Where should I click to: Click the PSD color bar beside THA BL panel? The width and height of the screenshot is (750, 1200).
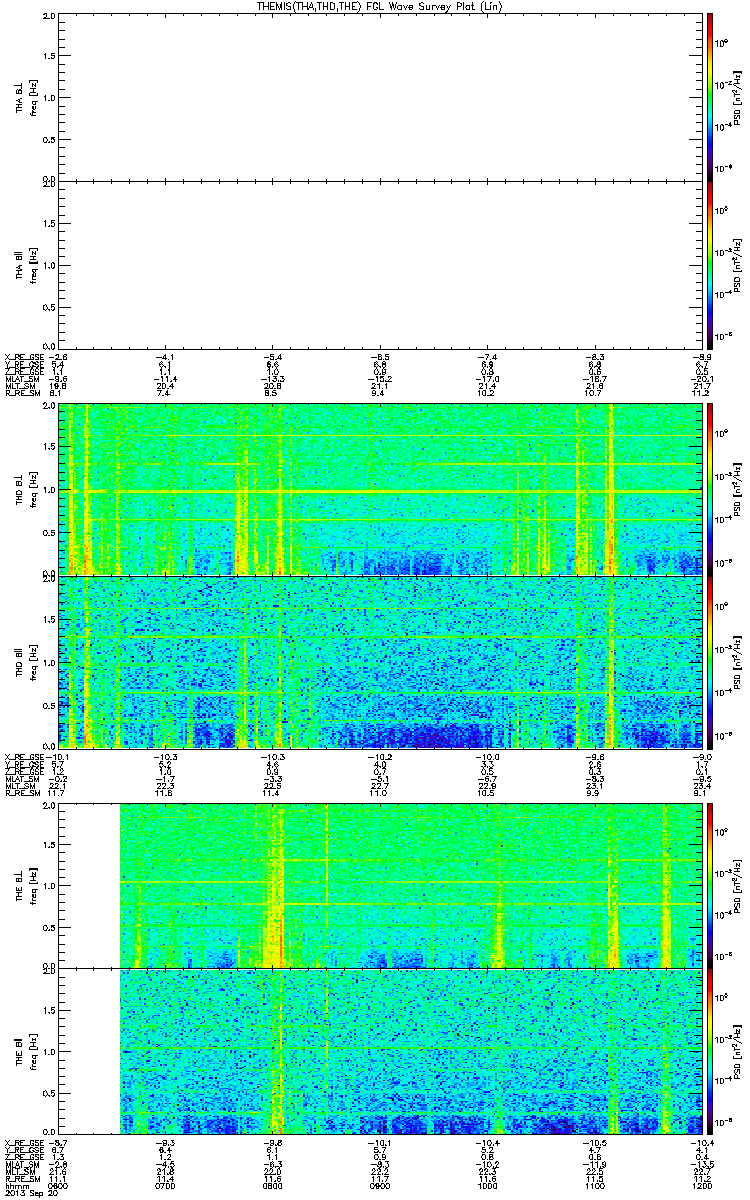(x=710, y=96)
